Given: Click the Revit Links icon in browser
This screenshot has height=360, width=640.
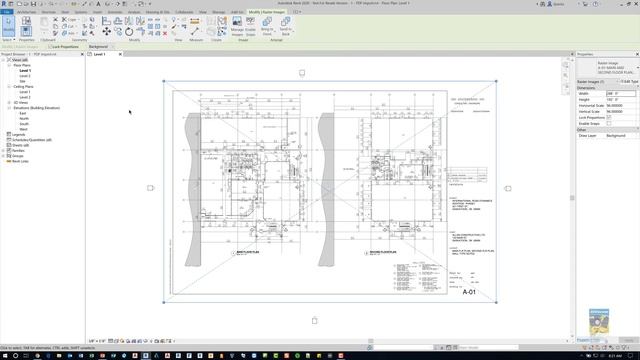Looking at the screenshot, I should click(x=9, y=161).
